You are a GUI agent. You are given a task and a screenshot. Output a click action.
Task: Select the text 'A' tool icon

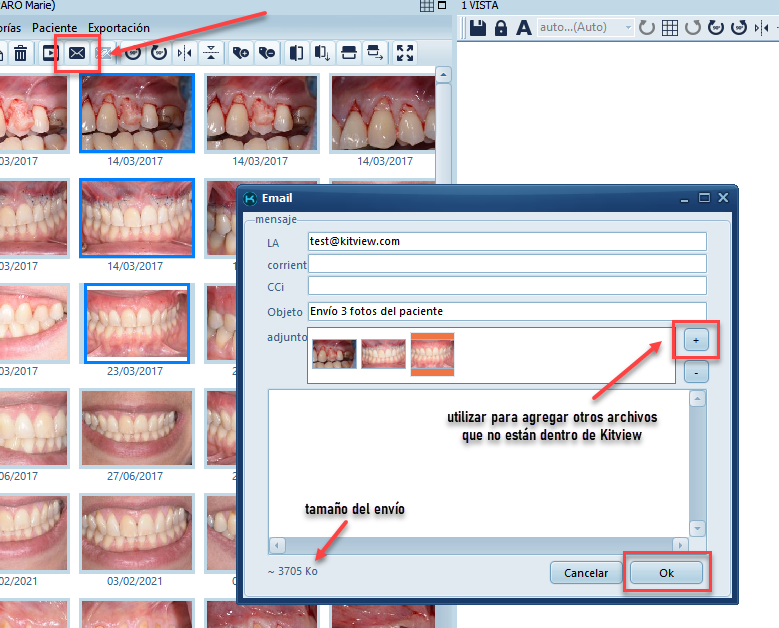(523, 28)
